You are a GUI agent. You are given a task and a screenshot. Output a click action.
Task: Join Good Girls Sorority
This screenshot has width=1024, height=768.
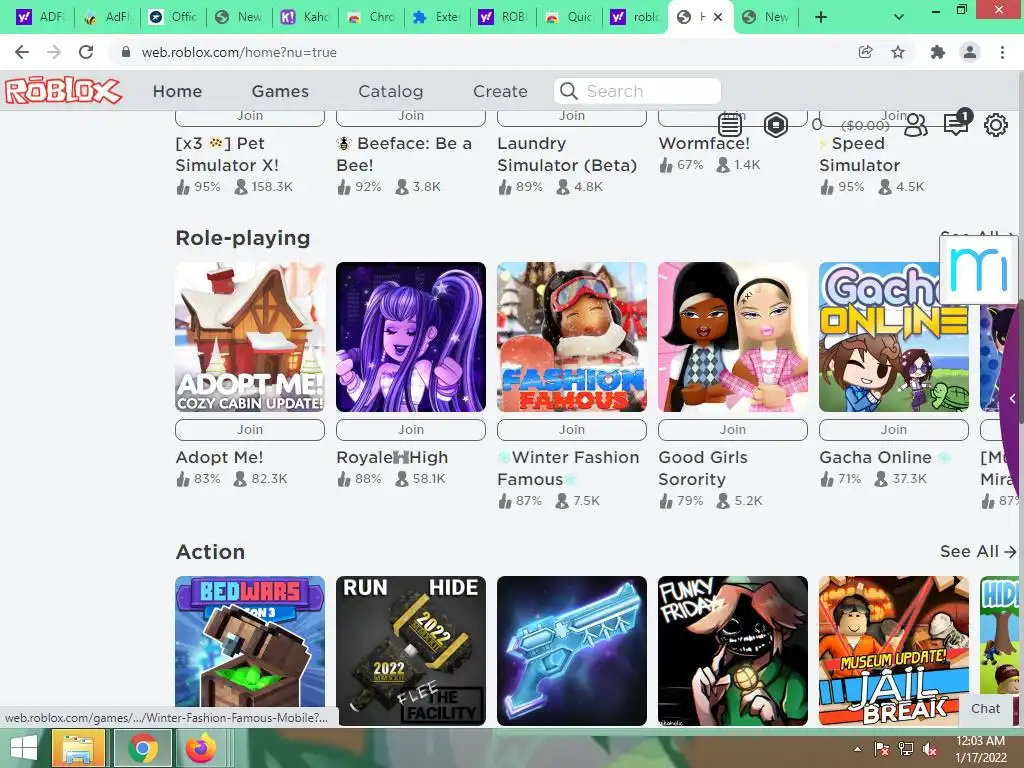(x=733, y=430)
